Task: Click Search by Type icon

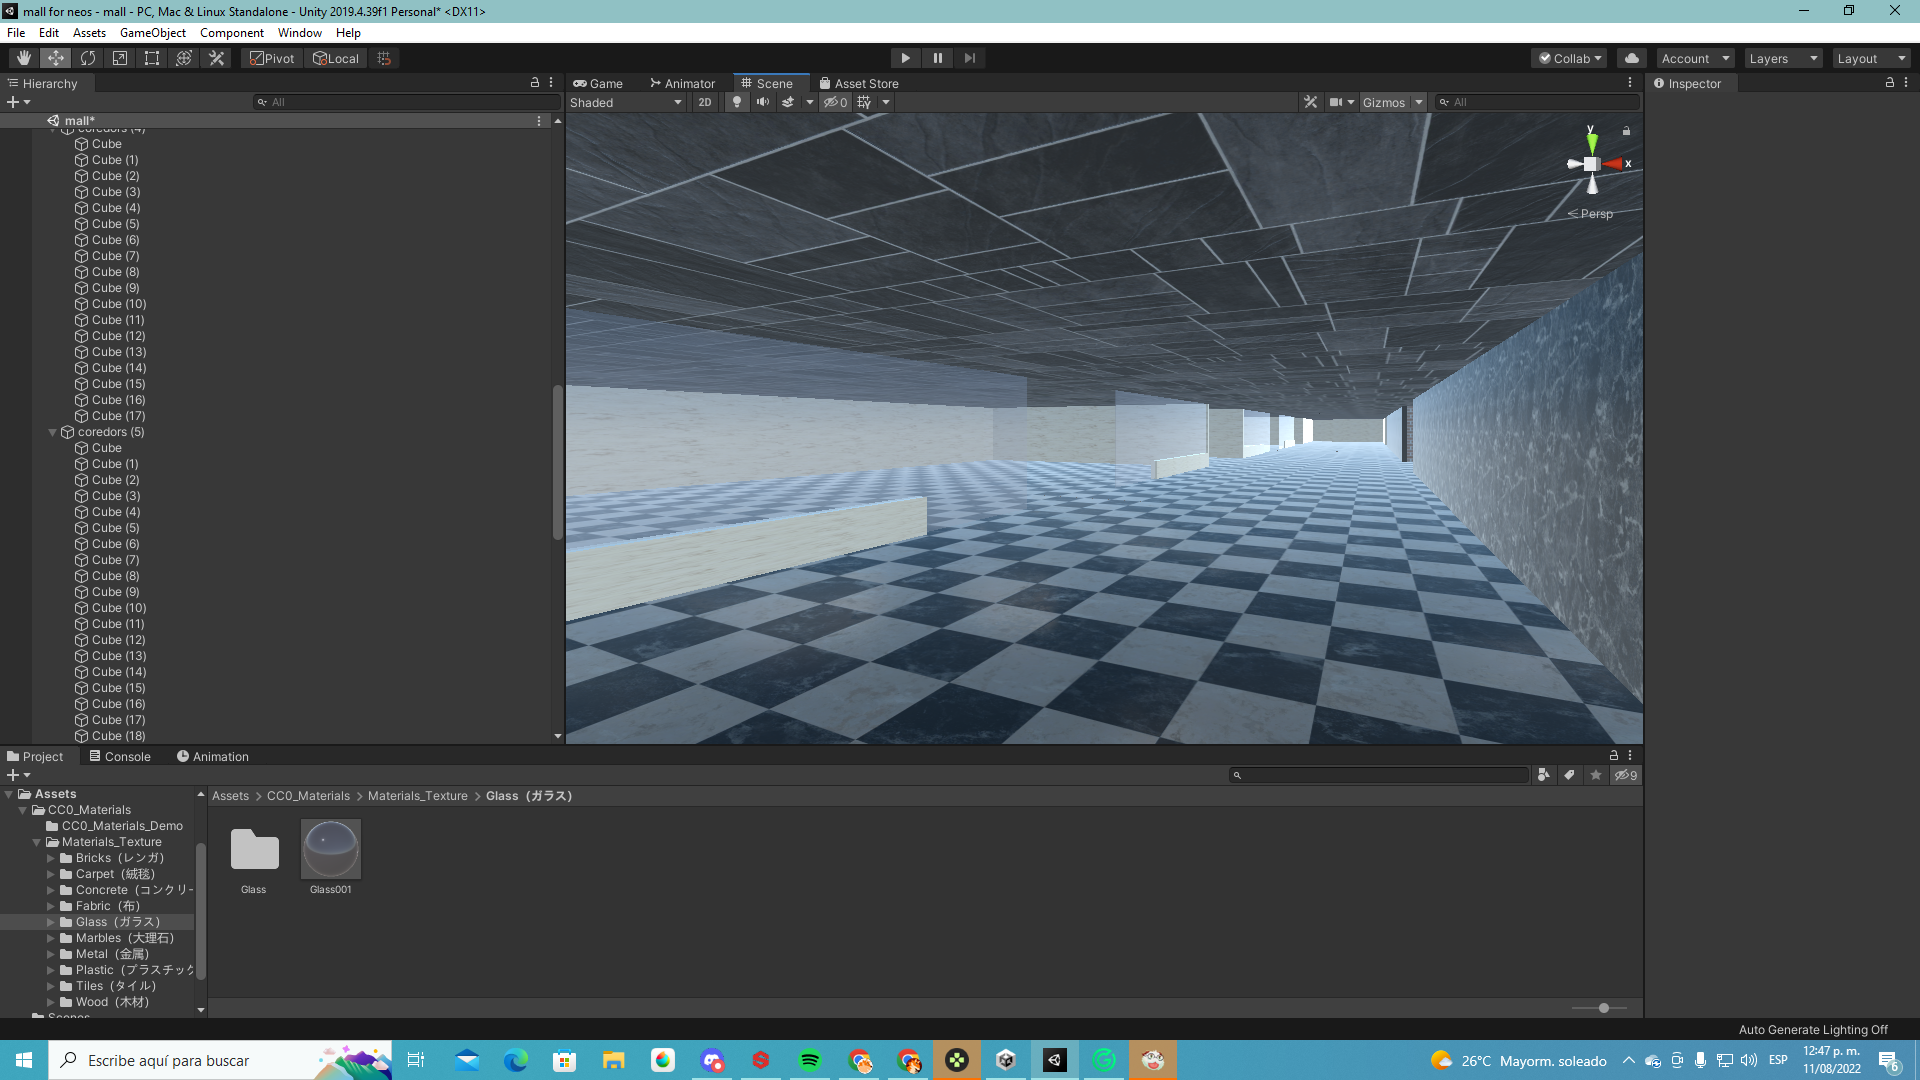Action: [x=1543, y=775]
